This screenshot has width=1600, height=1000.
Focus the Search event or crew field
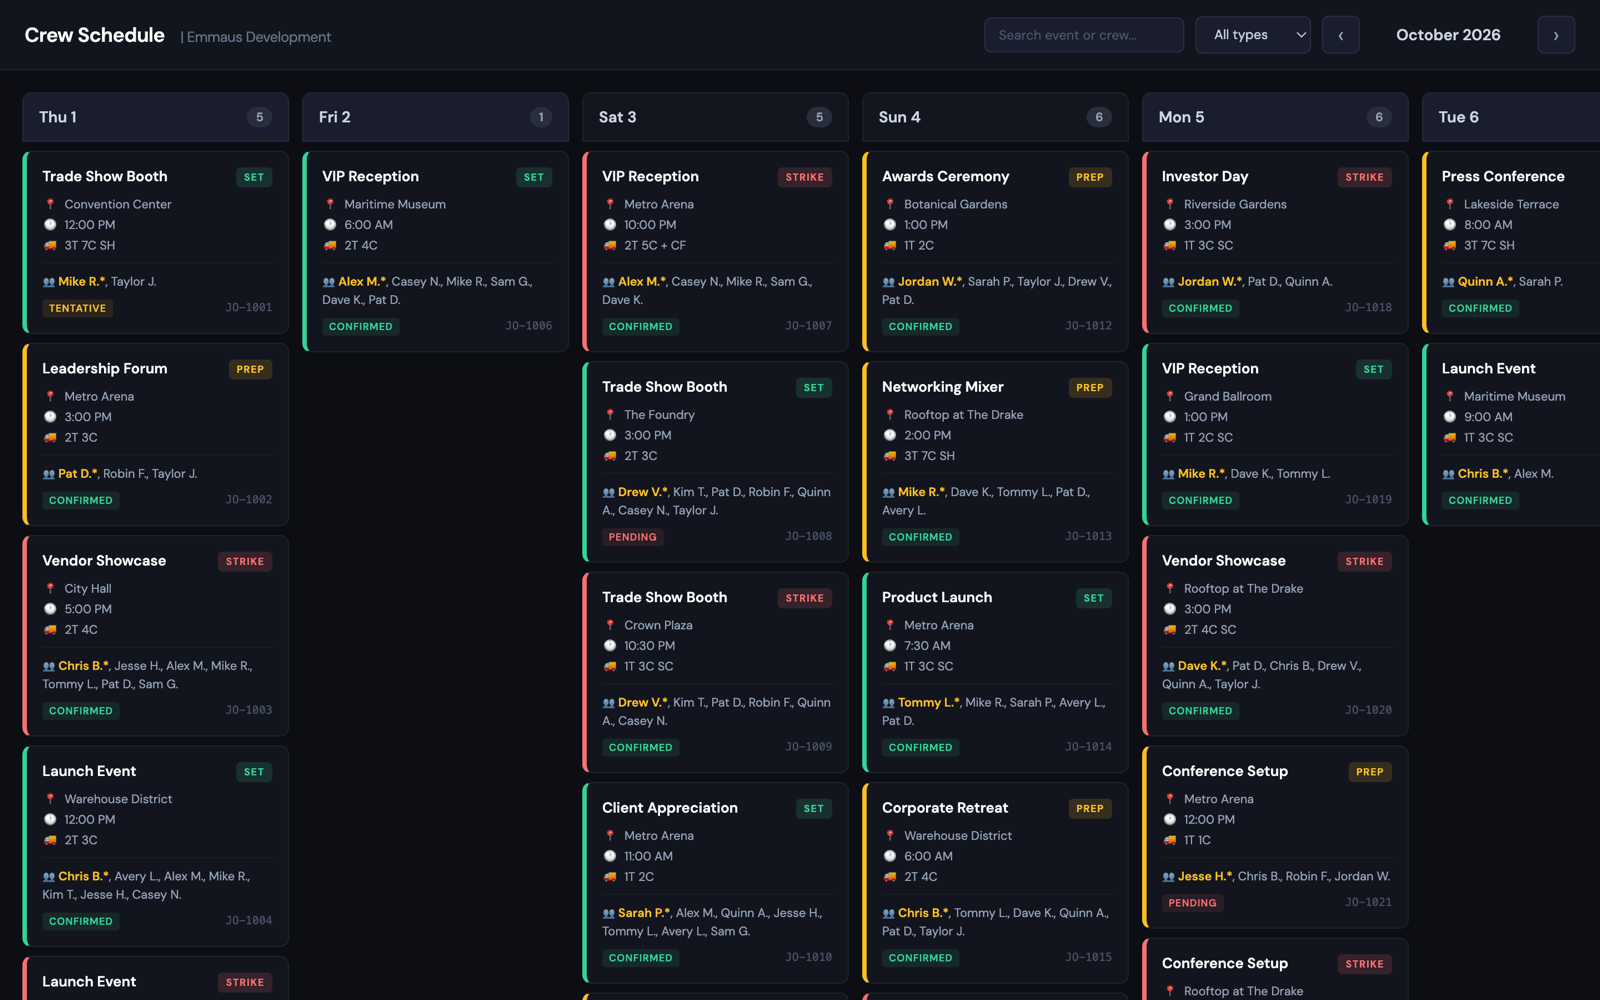pos(1084,35)
